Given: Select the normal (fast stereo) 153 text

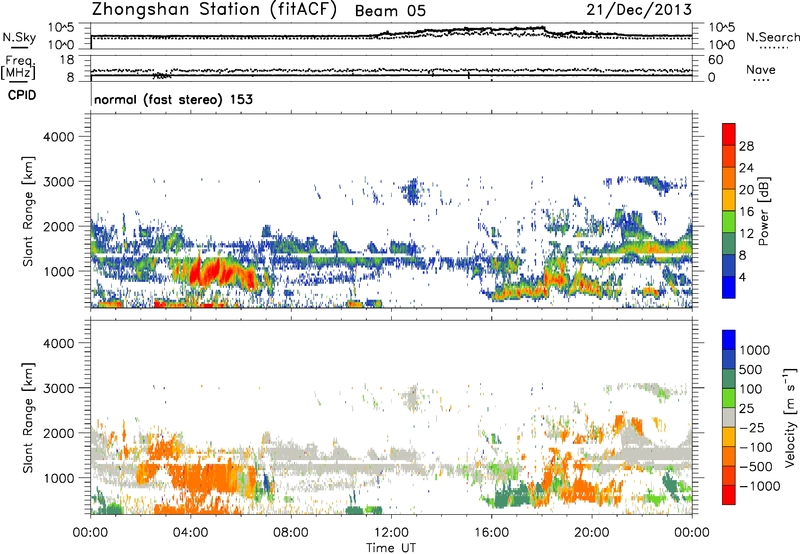Looking at the screenshot, I should 173,99.
